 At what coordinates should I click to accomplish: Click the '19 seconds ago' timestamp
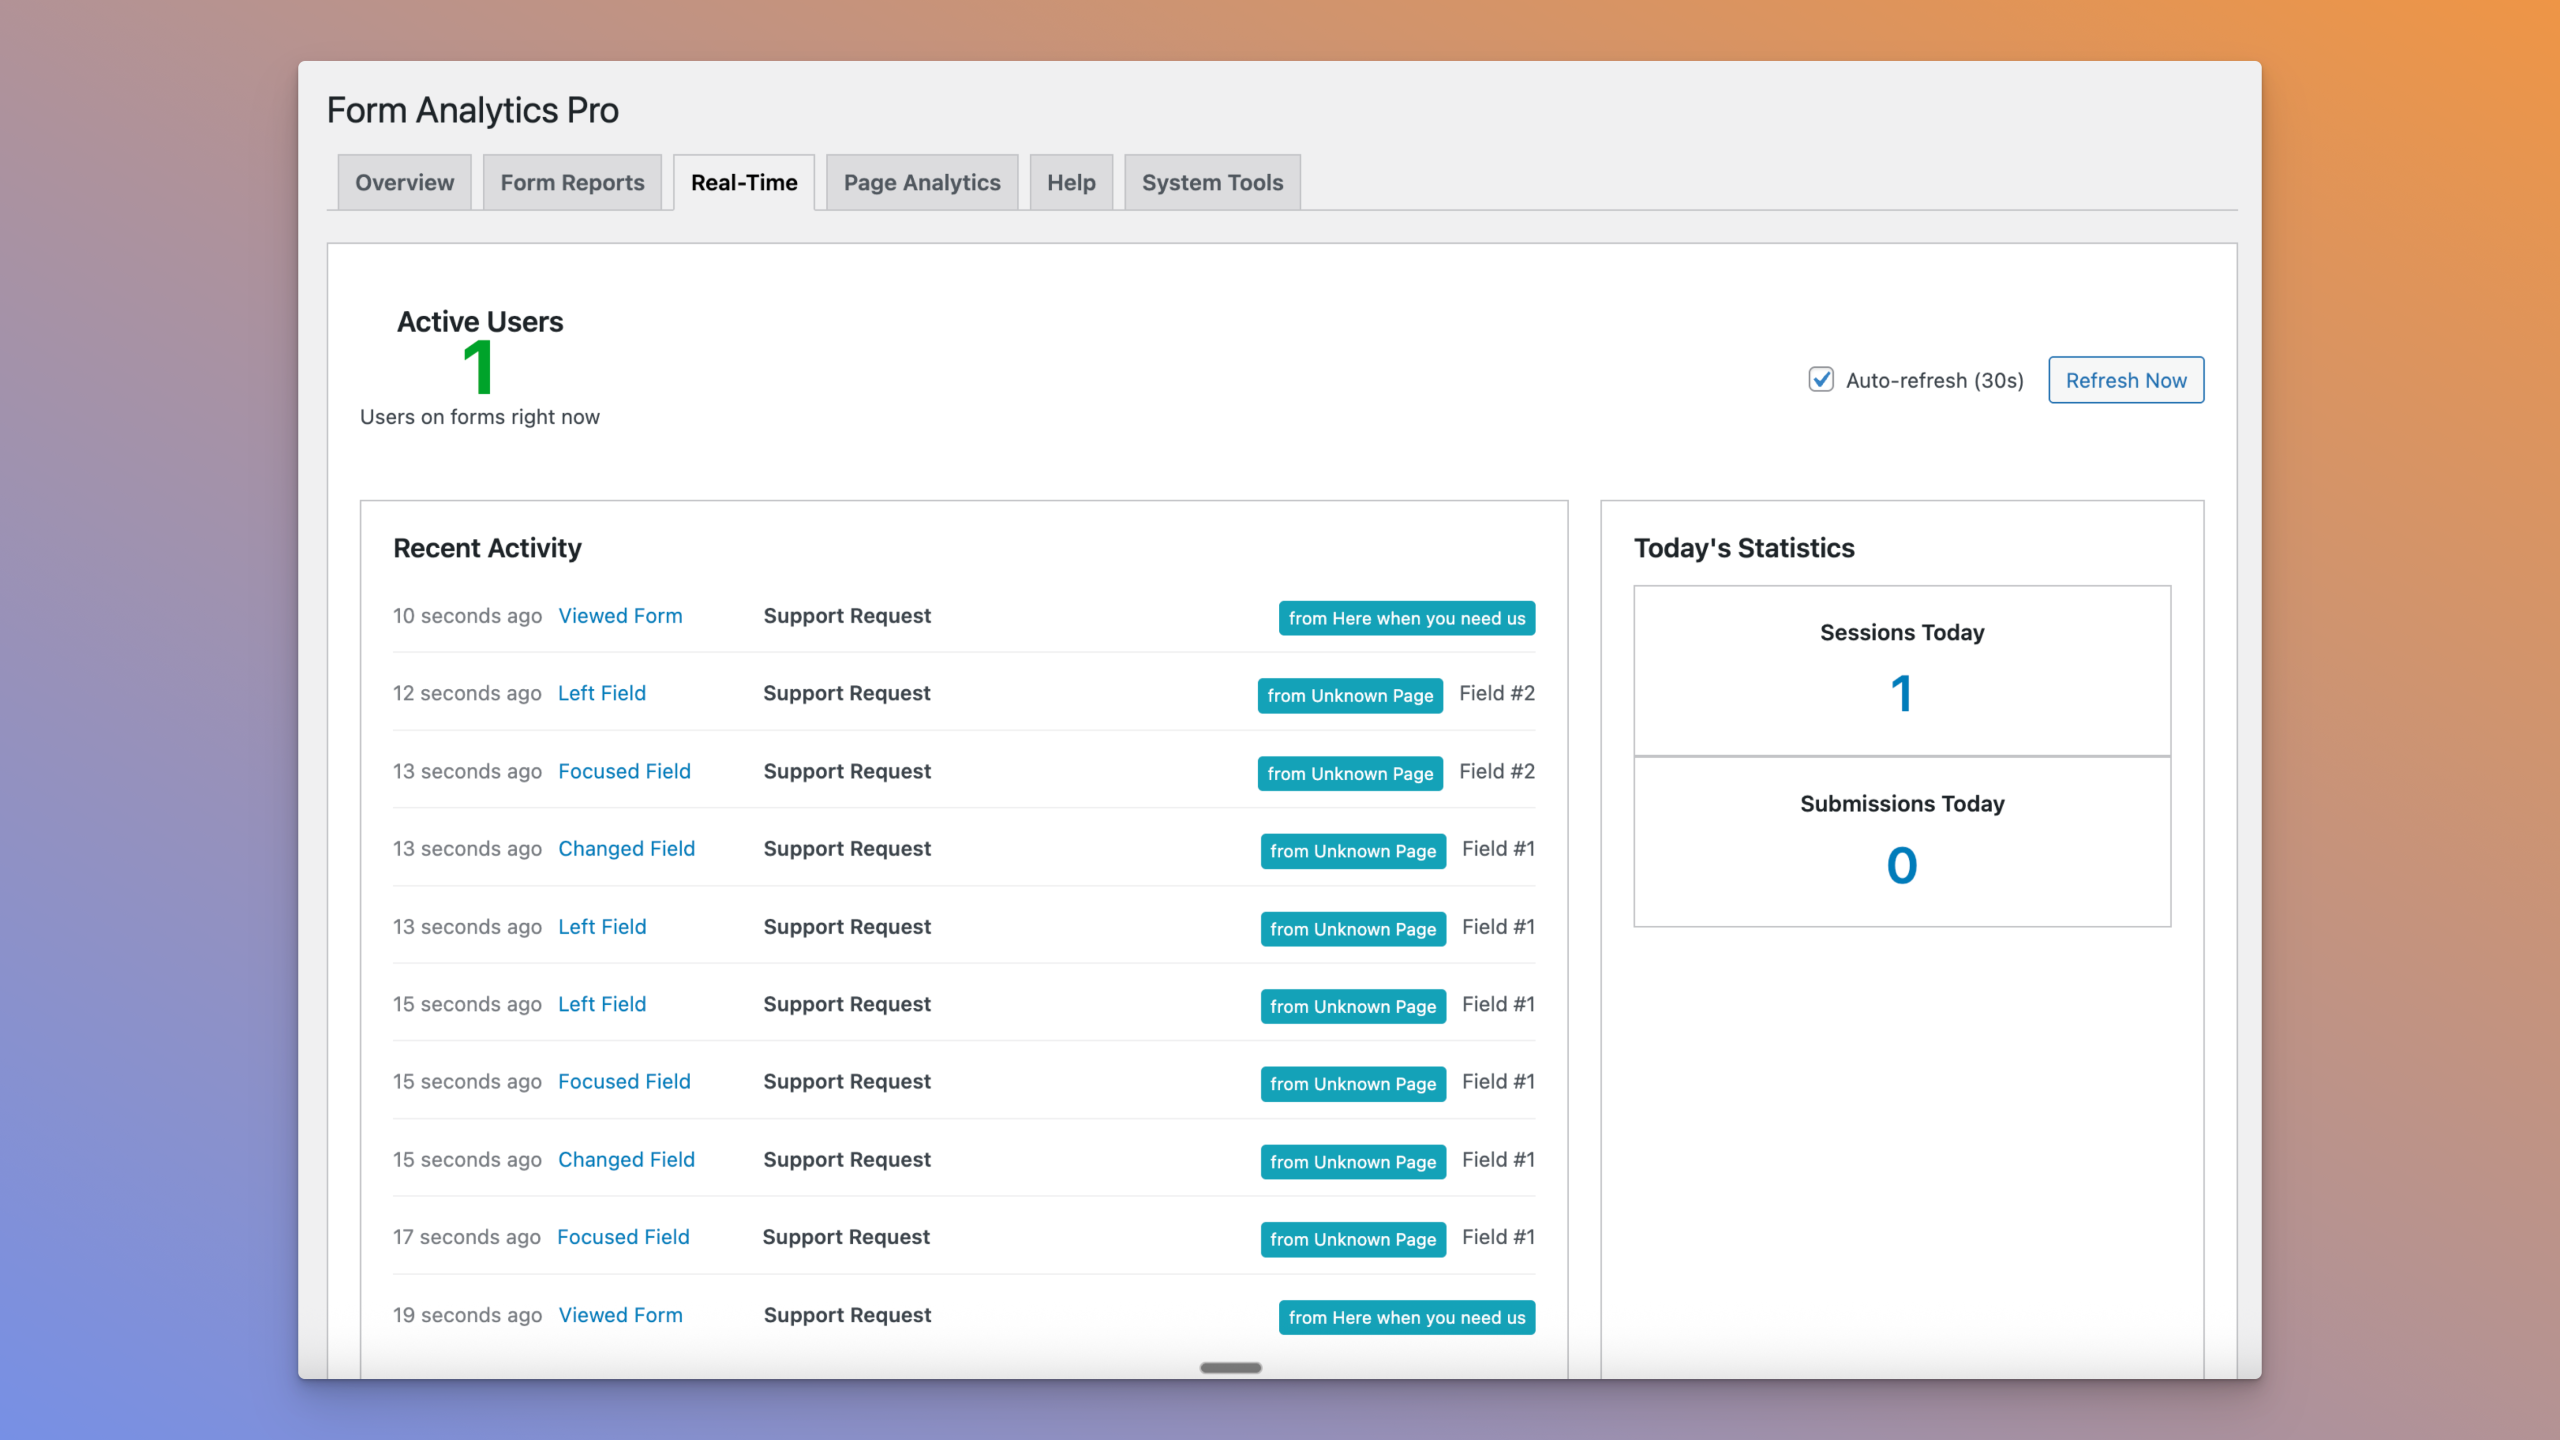pyautogui.click(x=467, y=1315)
